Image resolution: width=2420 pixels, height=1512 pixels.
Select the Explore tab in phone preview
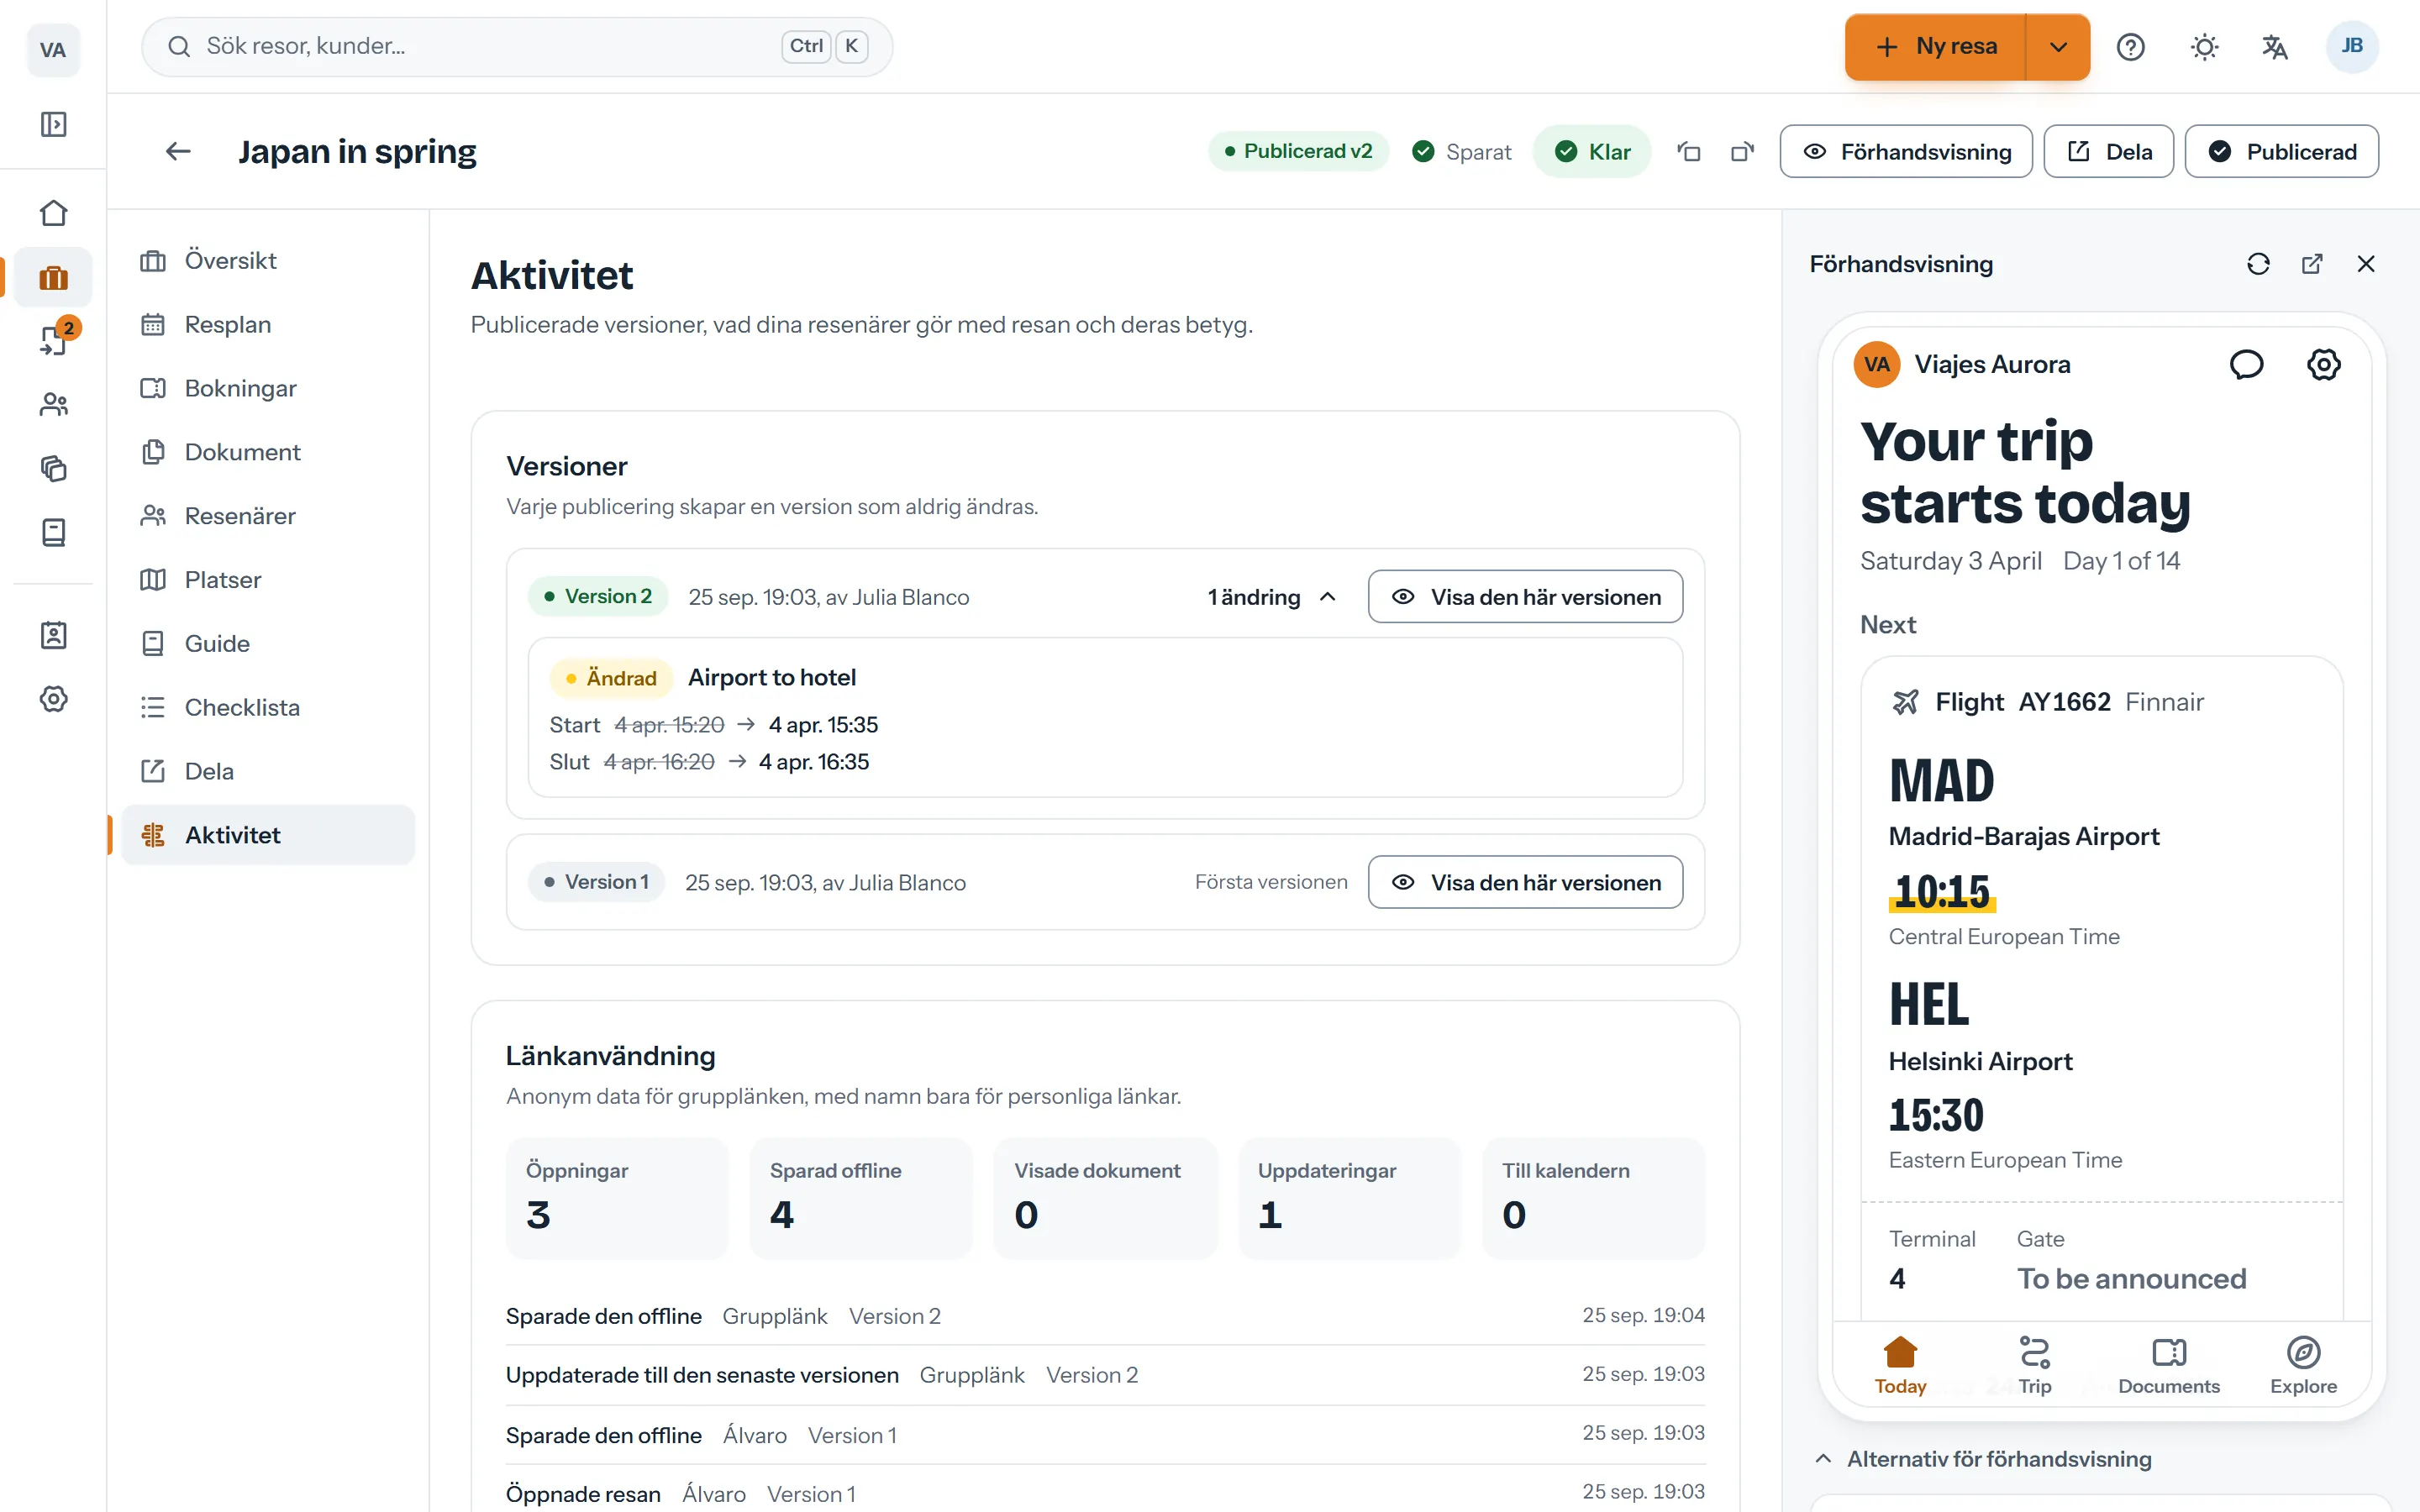pos(2303,1365)
